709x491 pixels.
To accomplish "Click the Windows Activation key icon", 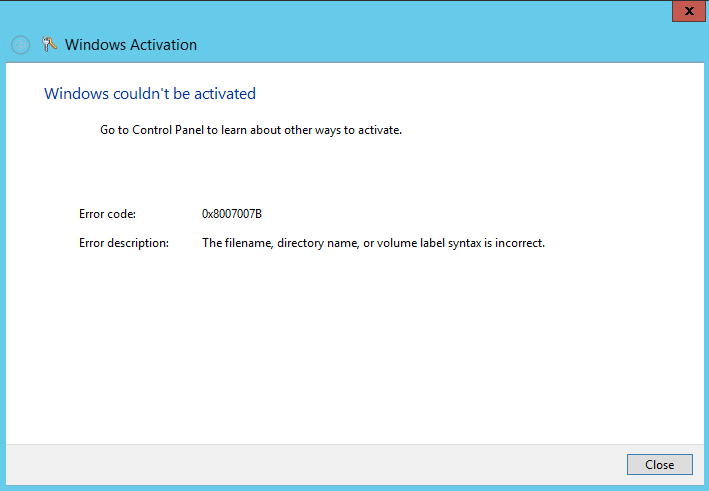I will point(50,44).
